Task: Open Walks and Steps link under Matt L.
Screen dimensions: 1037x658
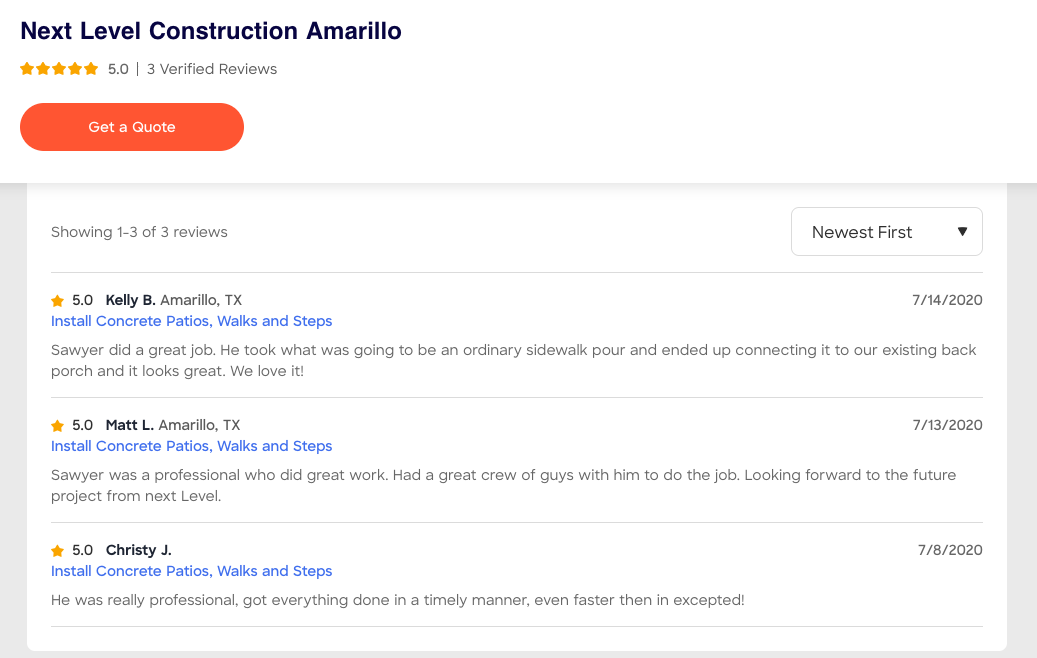Action: 274,446
